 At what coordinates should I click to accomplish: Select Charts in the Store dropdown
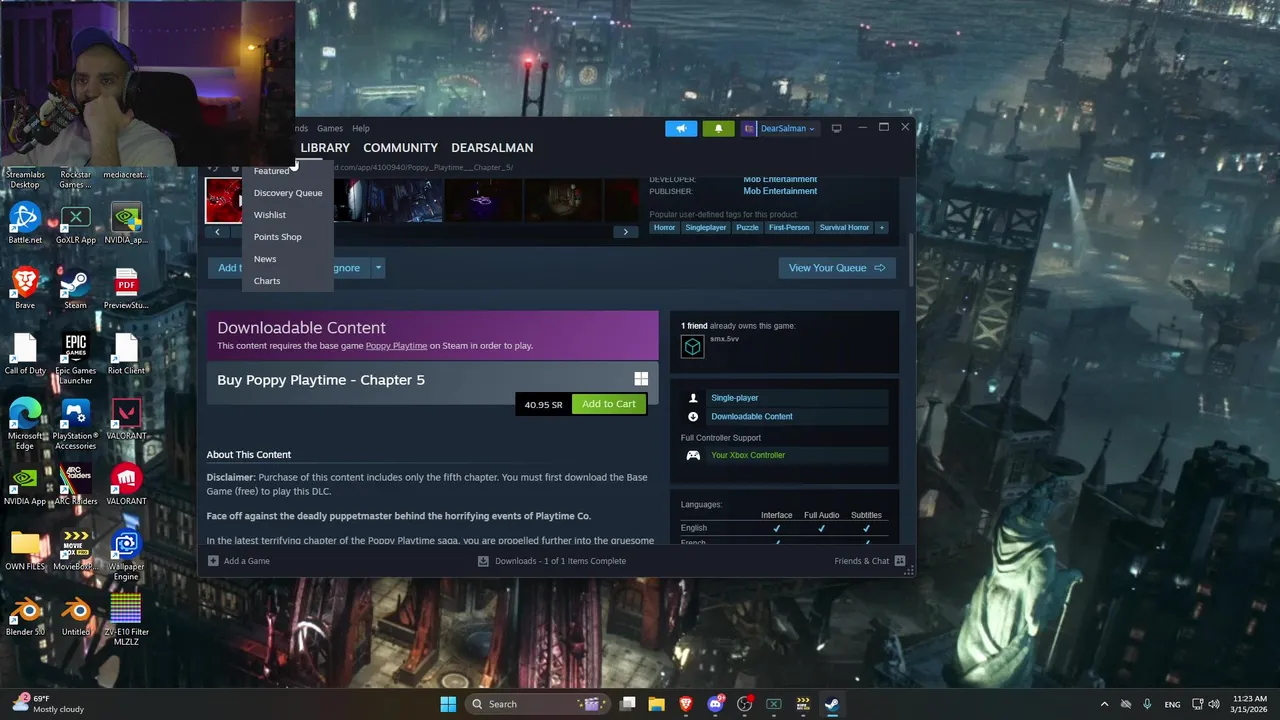tap(267, 281)
